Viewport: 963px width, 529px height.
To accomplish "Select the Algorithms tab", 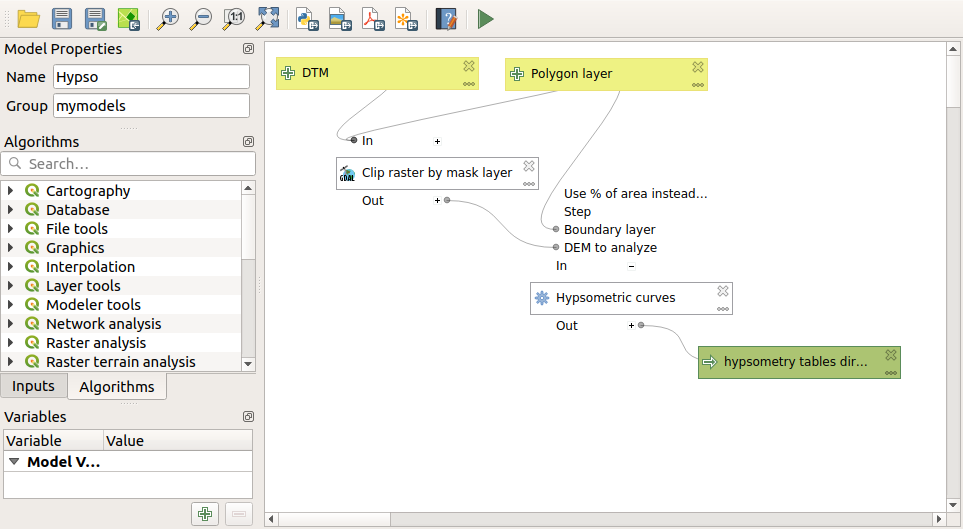I will [117, 387].
